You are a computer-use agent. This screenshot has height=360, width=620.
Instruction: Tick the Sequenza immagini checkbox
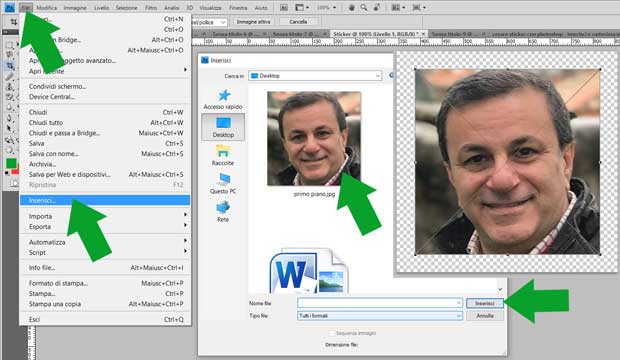[332, 333]
